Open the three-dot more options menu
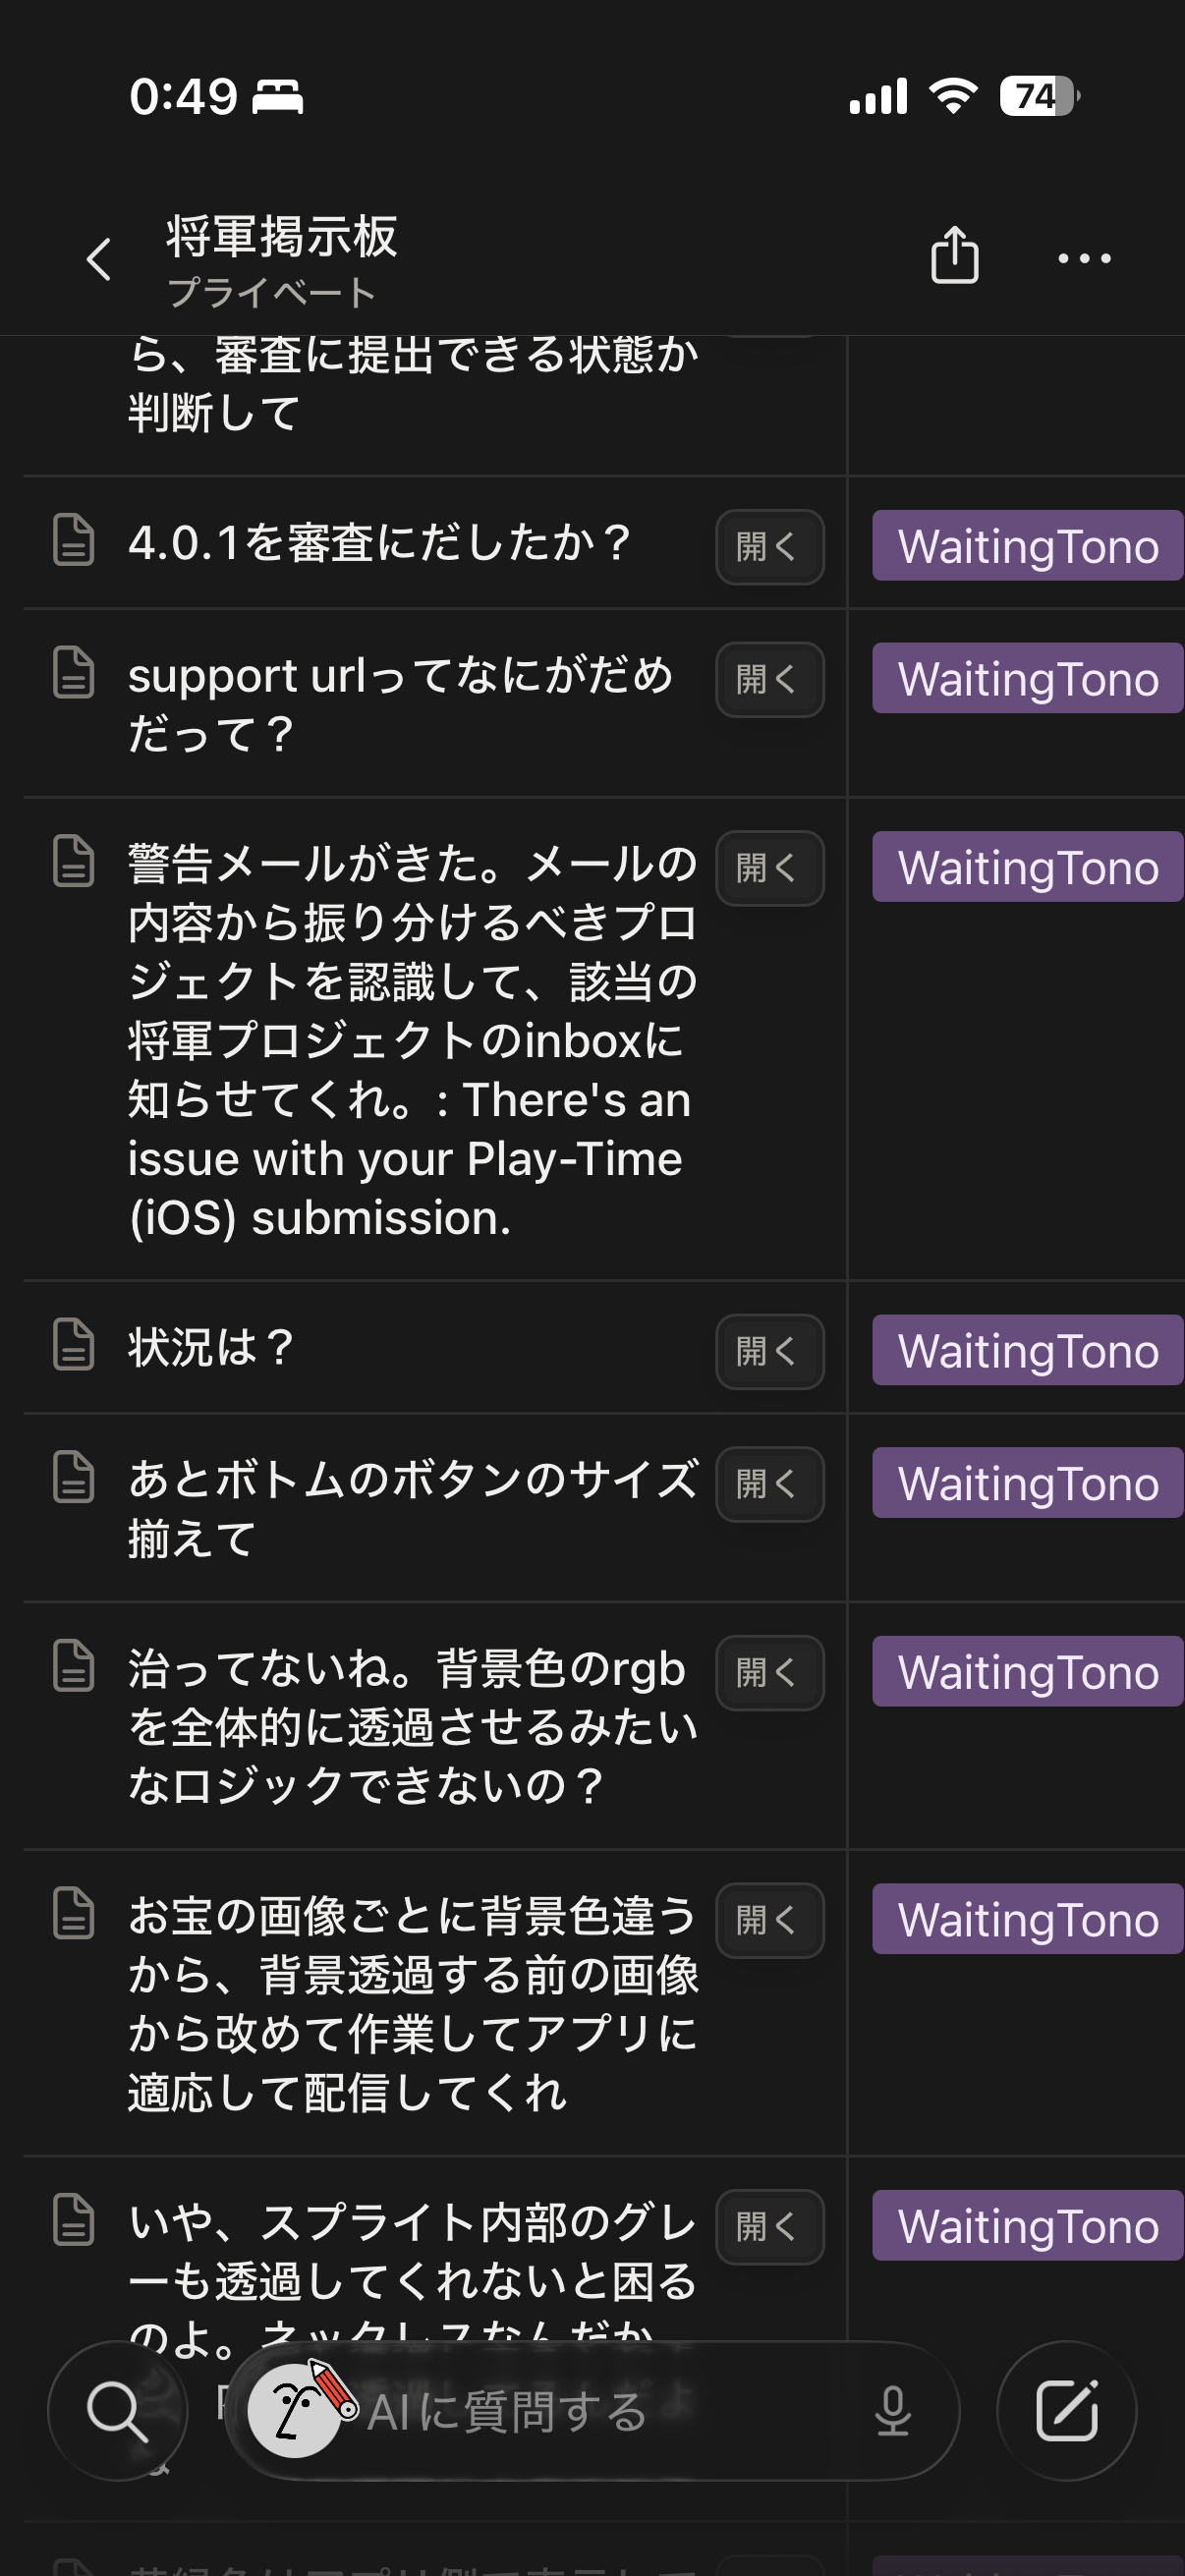Image resolution: width=1185 pixels, height=2576 pixels. coord(1084,258)
